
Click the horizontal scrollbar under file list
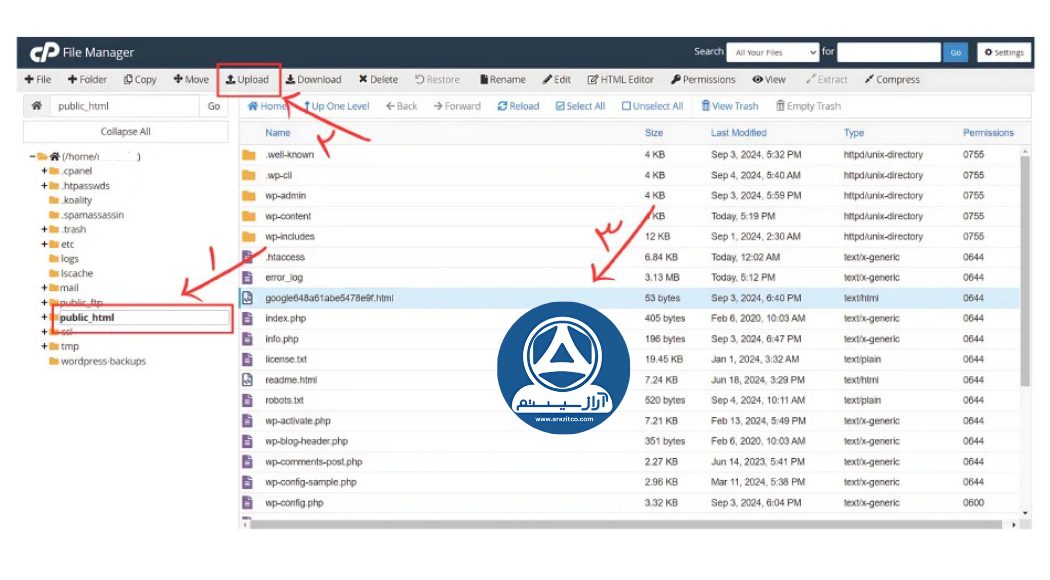(x=626, y=524)
